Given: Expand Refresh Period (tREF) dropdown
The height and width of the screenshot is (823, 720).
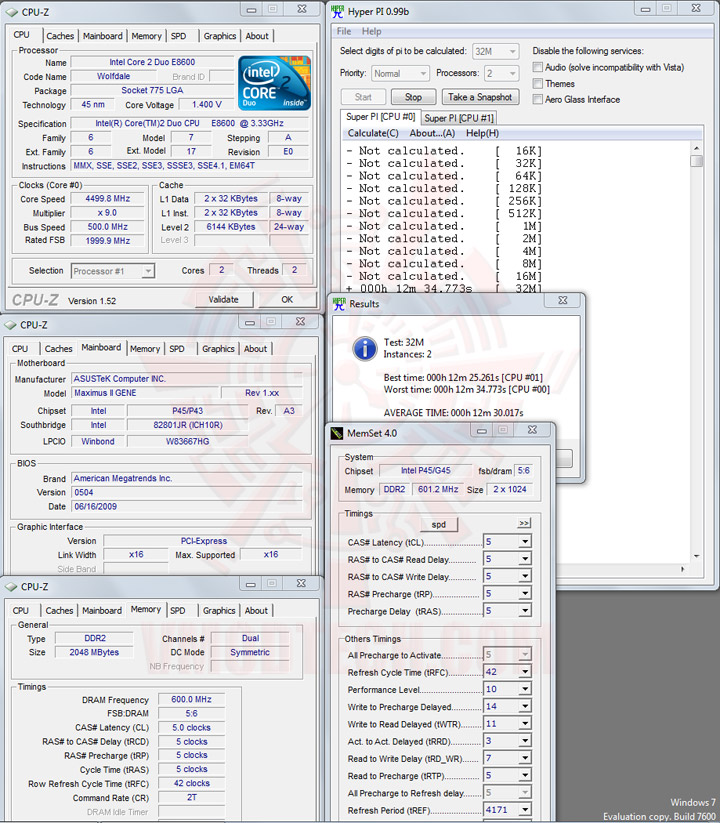Looking at the screenshot, I should [525, 810].
